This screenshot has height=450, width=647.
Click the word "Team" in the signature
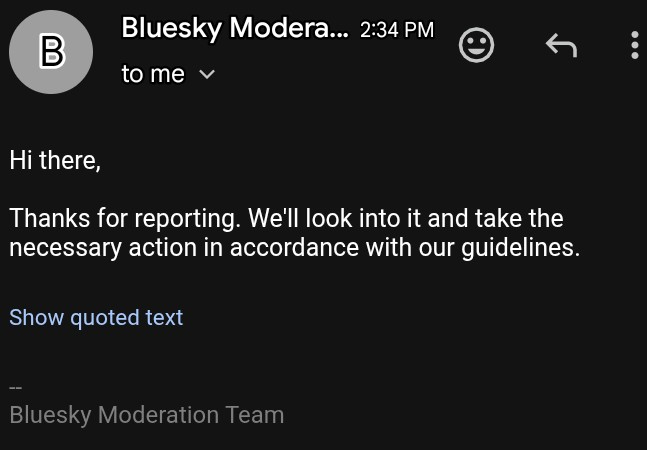[x=256, y=414]
